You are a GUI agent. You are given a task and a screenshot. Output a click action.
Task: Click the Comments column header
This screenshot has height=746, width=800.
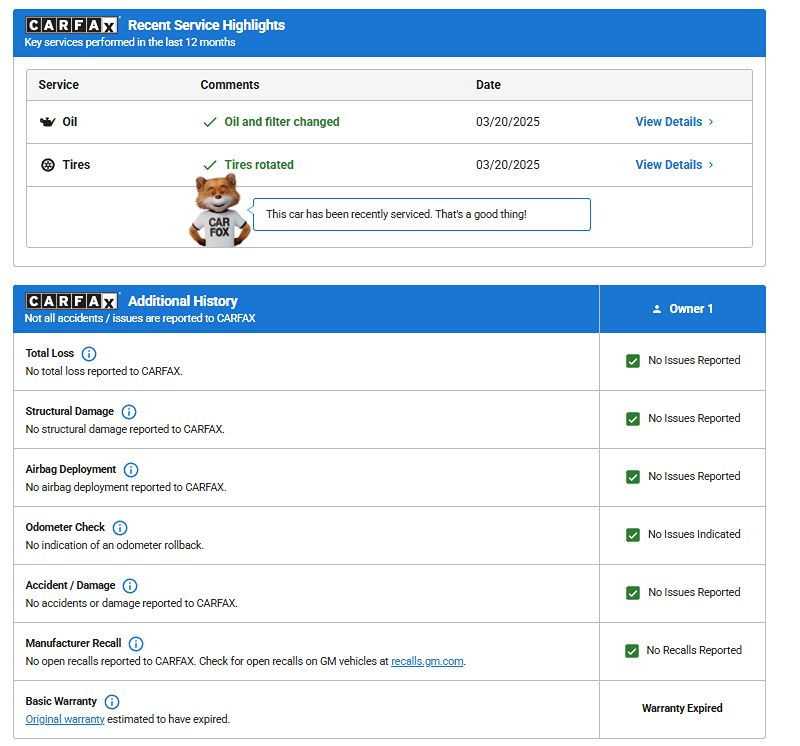coord(230,85)
